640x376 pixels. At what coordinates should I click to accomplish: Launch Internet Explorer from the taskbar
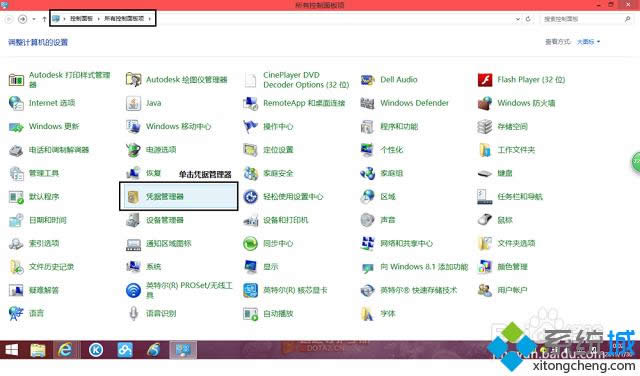click(65, 350)
